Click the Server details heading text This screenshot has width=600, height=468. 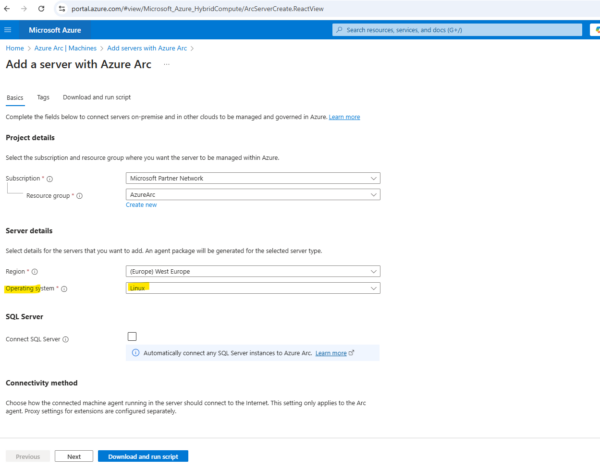[x=29, y=231]
